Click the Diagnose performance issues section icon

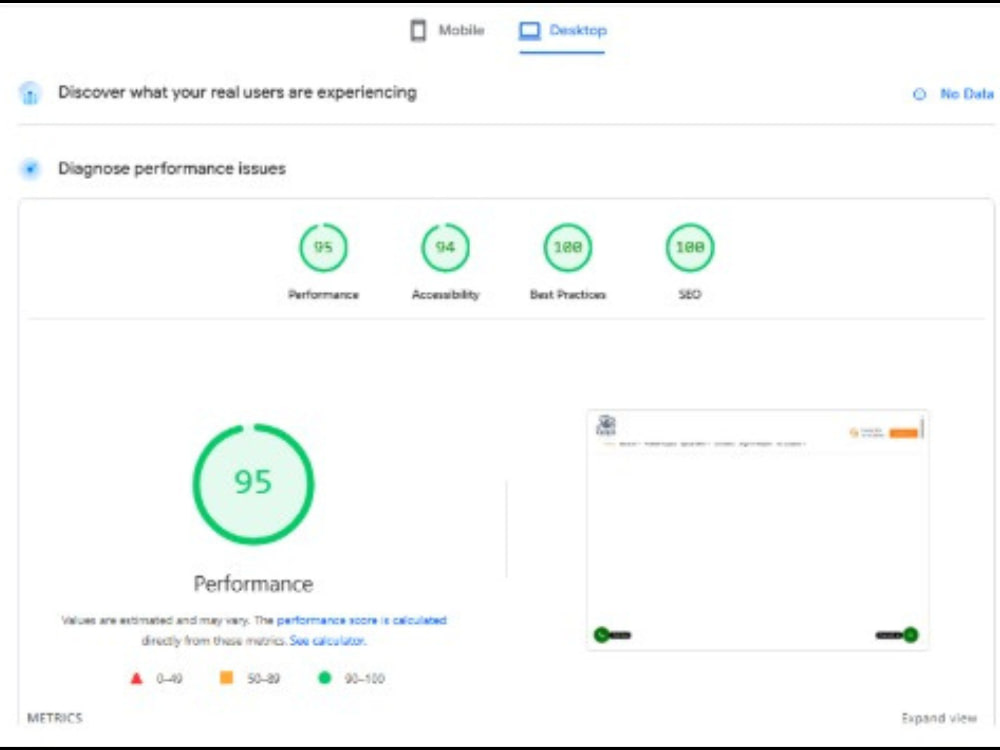coord(30,169)
